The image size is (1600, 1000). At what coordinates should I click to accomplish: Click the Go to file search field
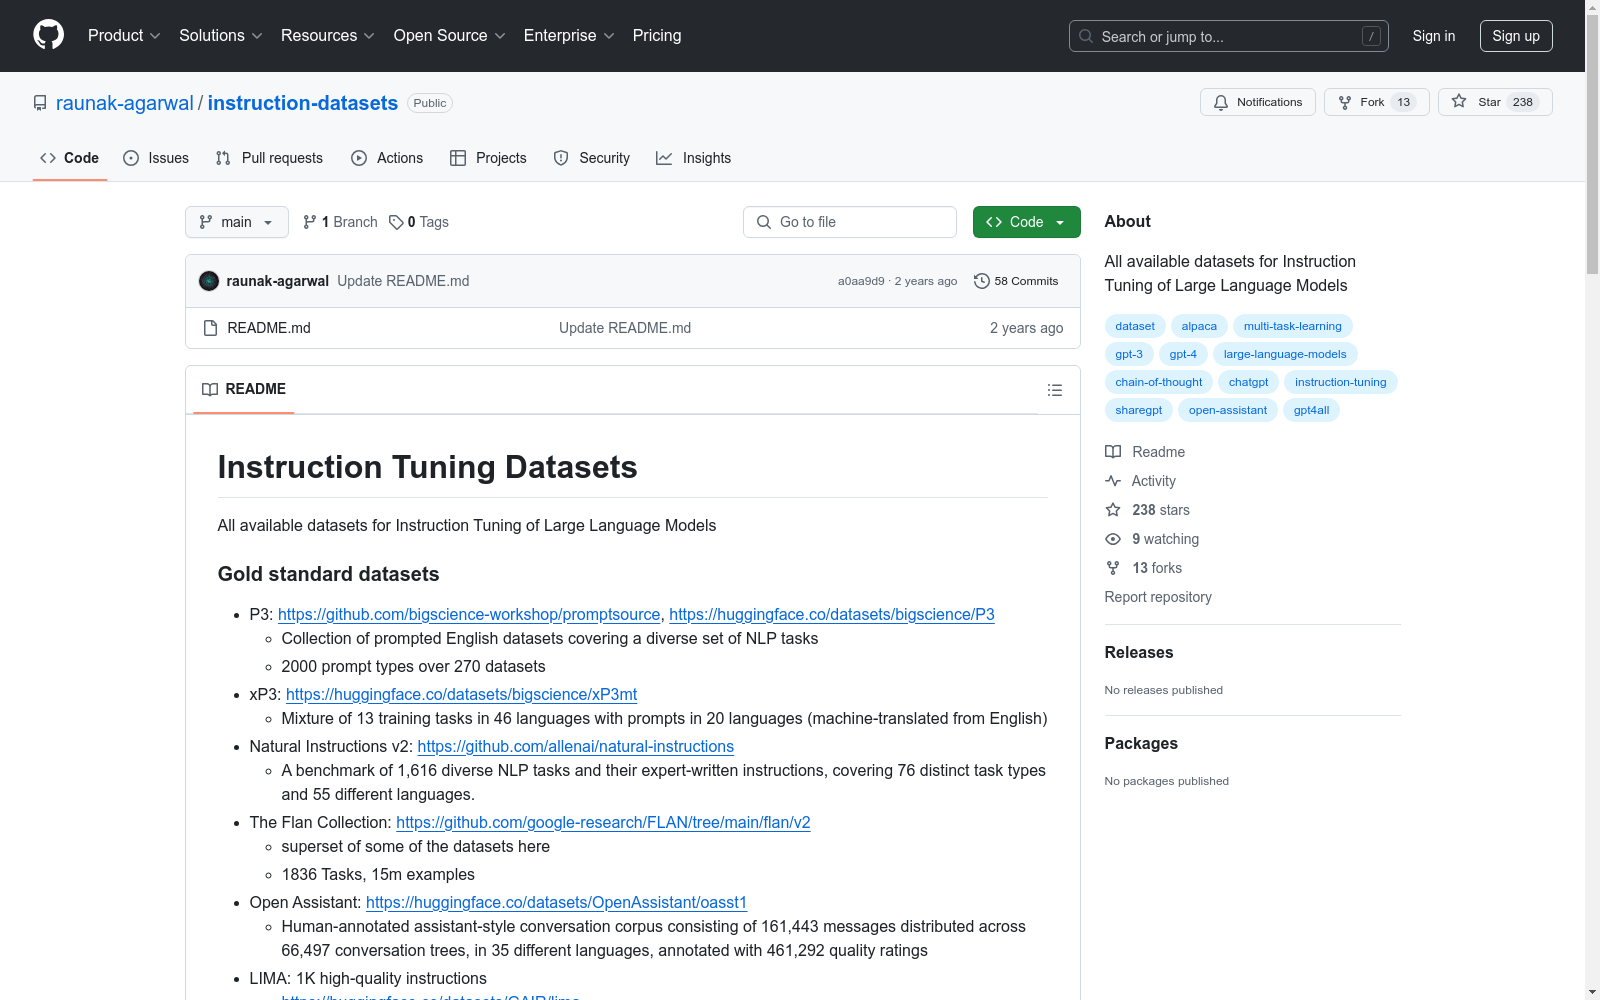point(850,222)
